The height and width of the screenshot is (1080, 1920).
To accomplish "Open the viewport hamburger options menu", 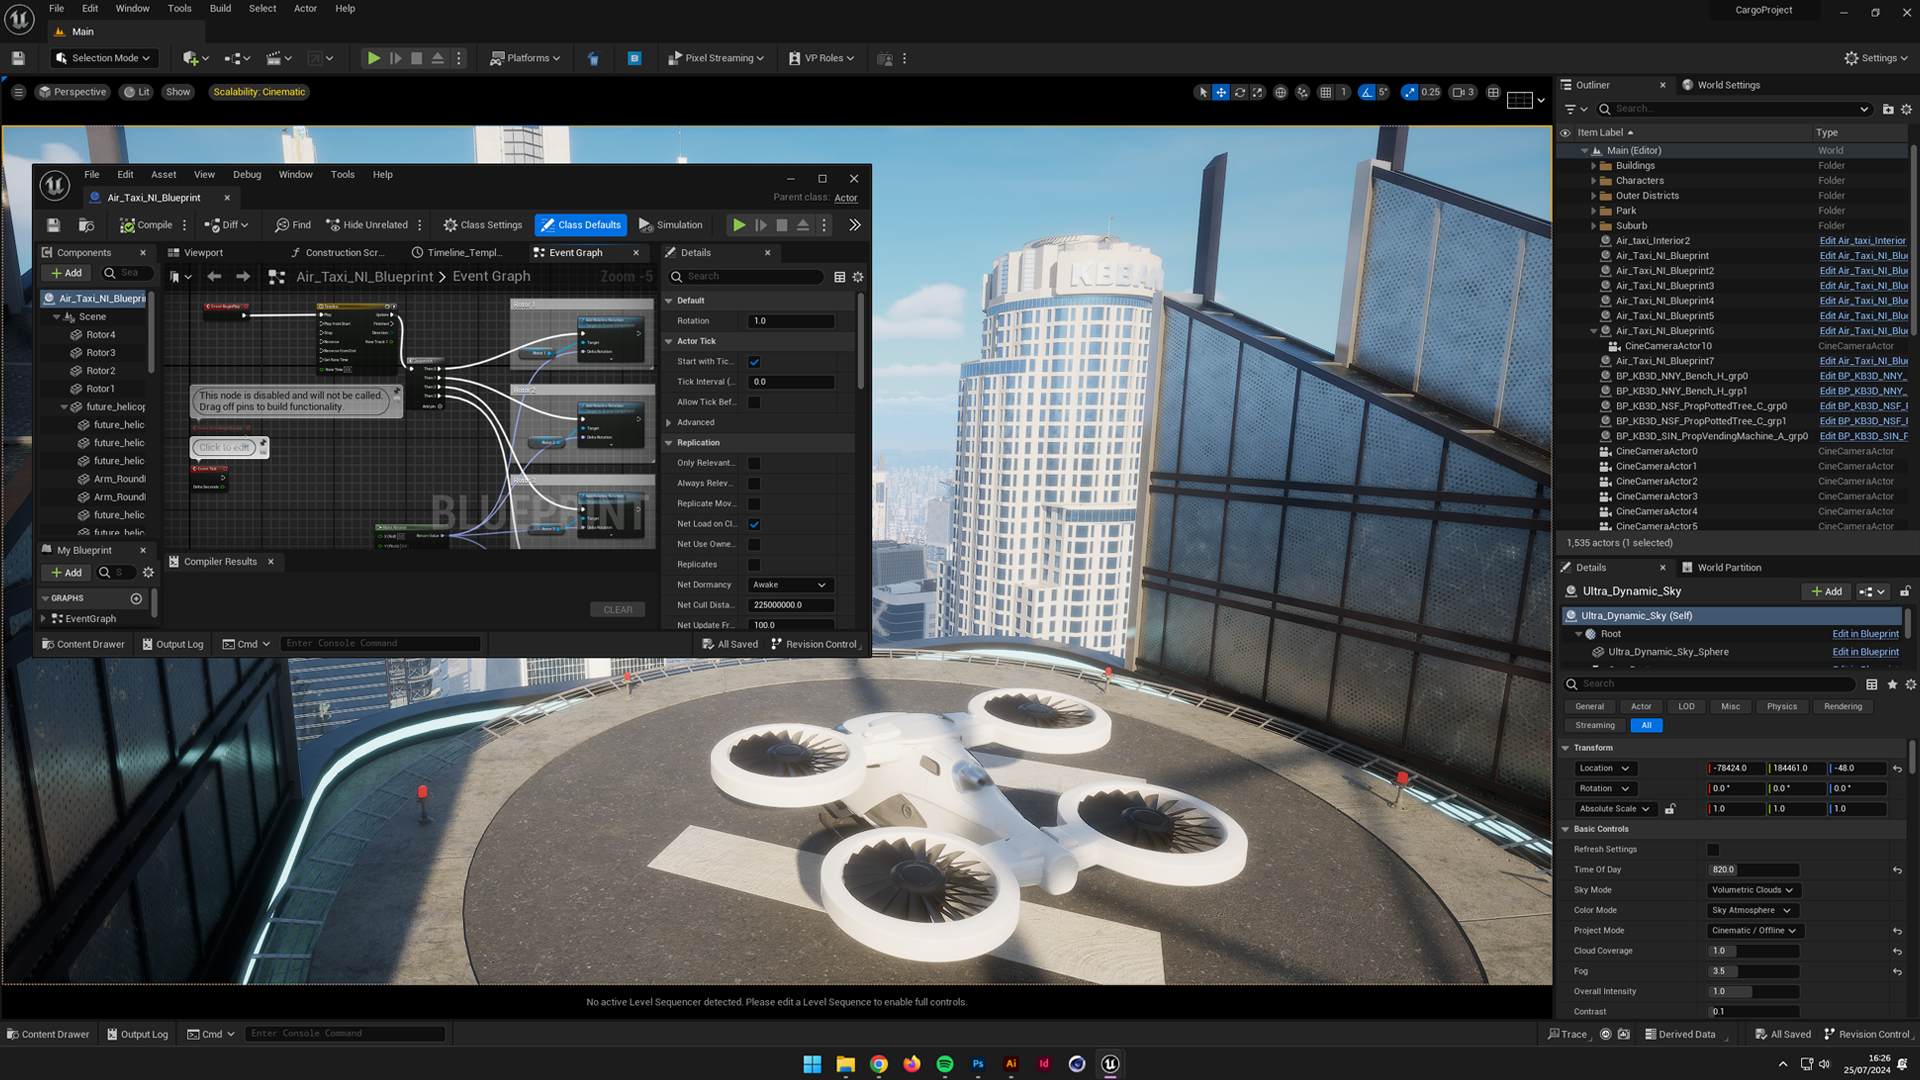I will click(18, 92).
